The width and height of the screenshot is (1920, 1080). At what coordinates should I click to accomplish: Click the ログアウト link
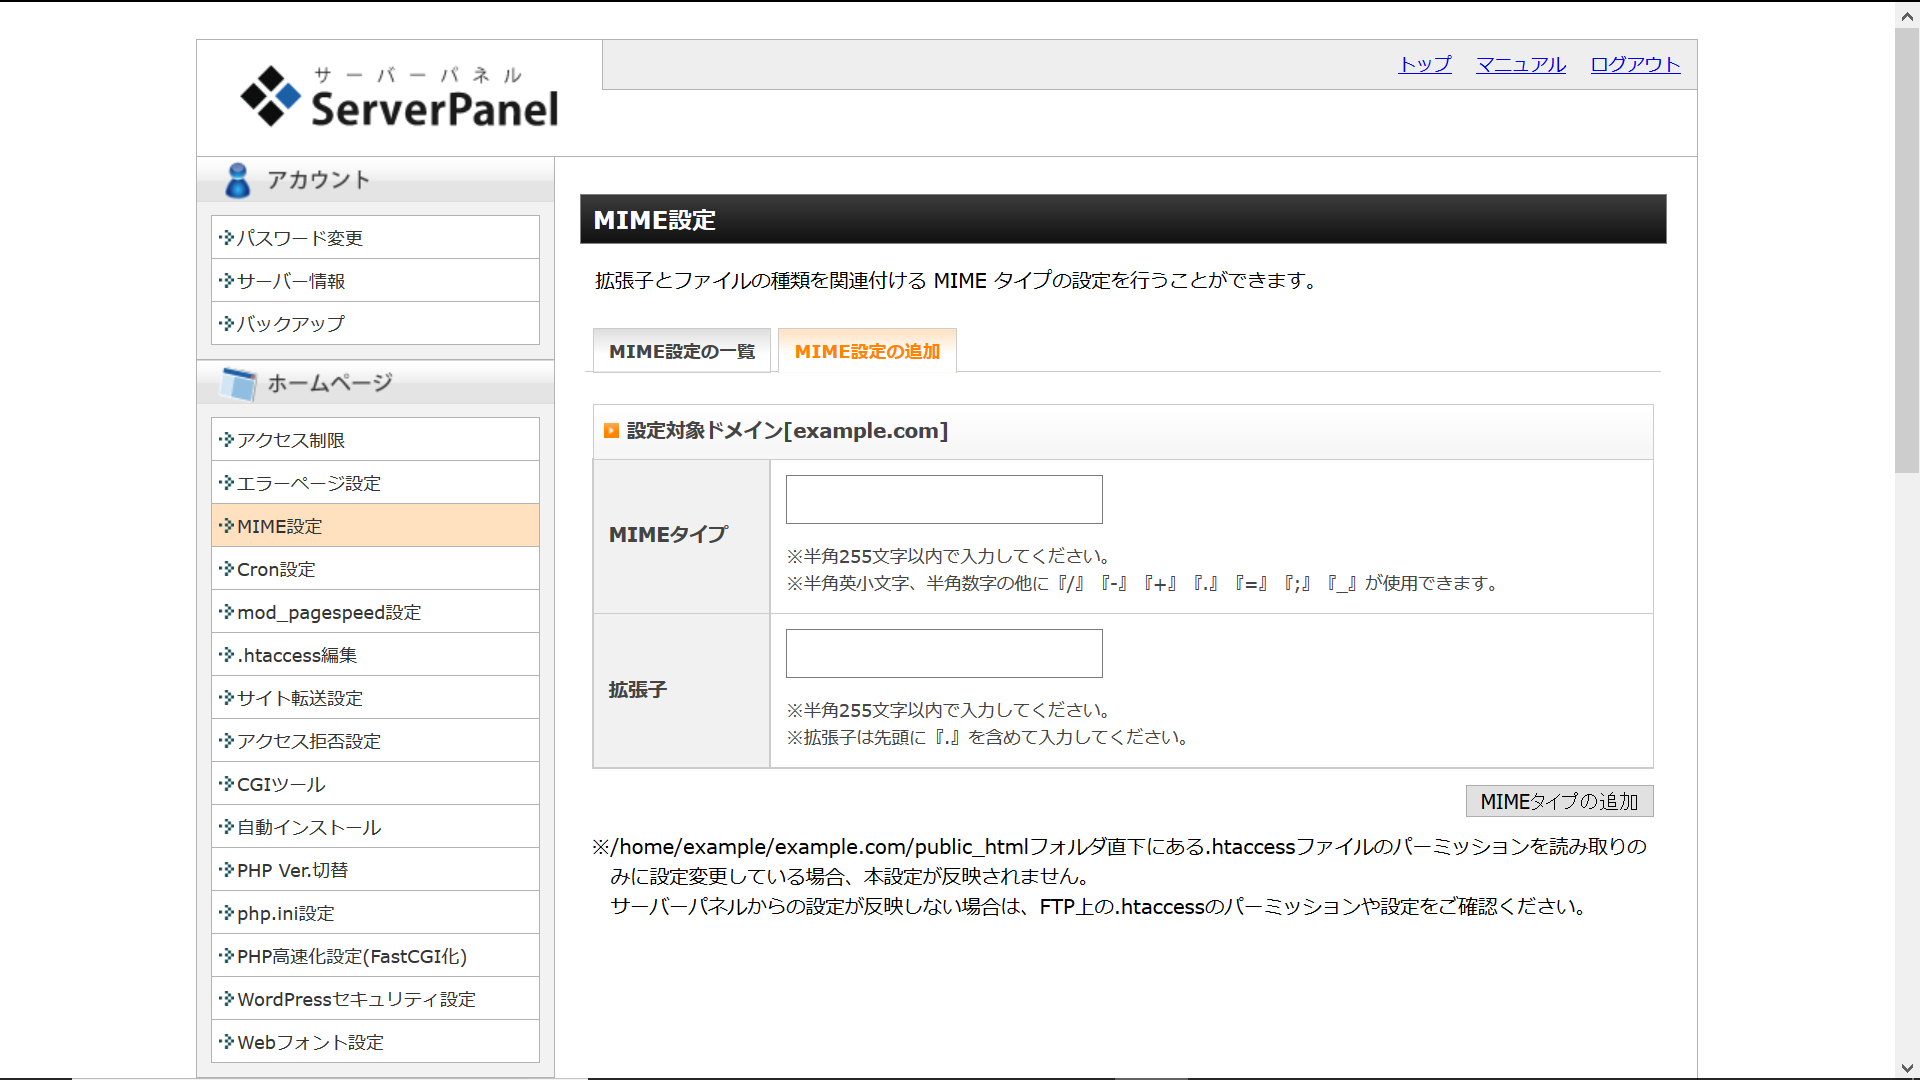point(1636,64)
